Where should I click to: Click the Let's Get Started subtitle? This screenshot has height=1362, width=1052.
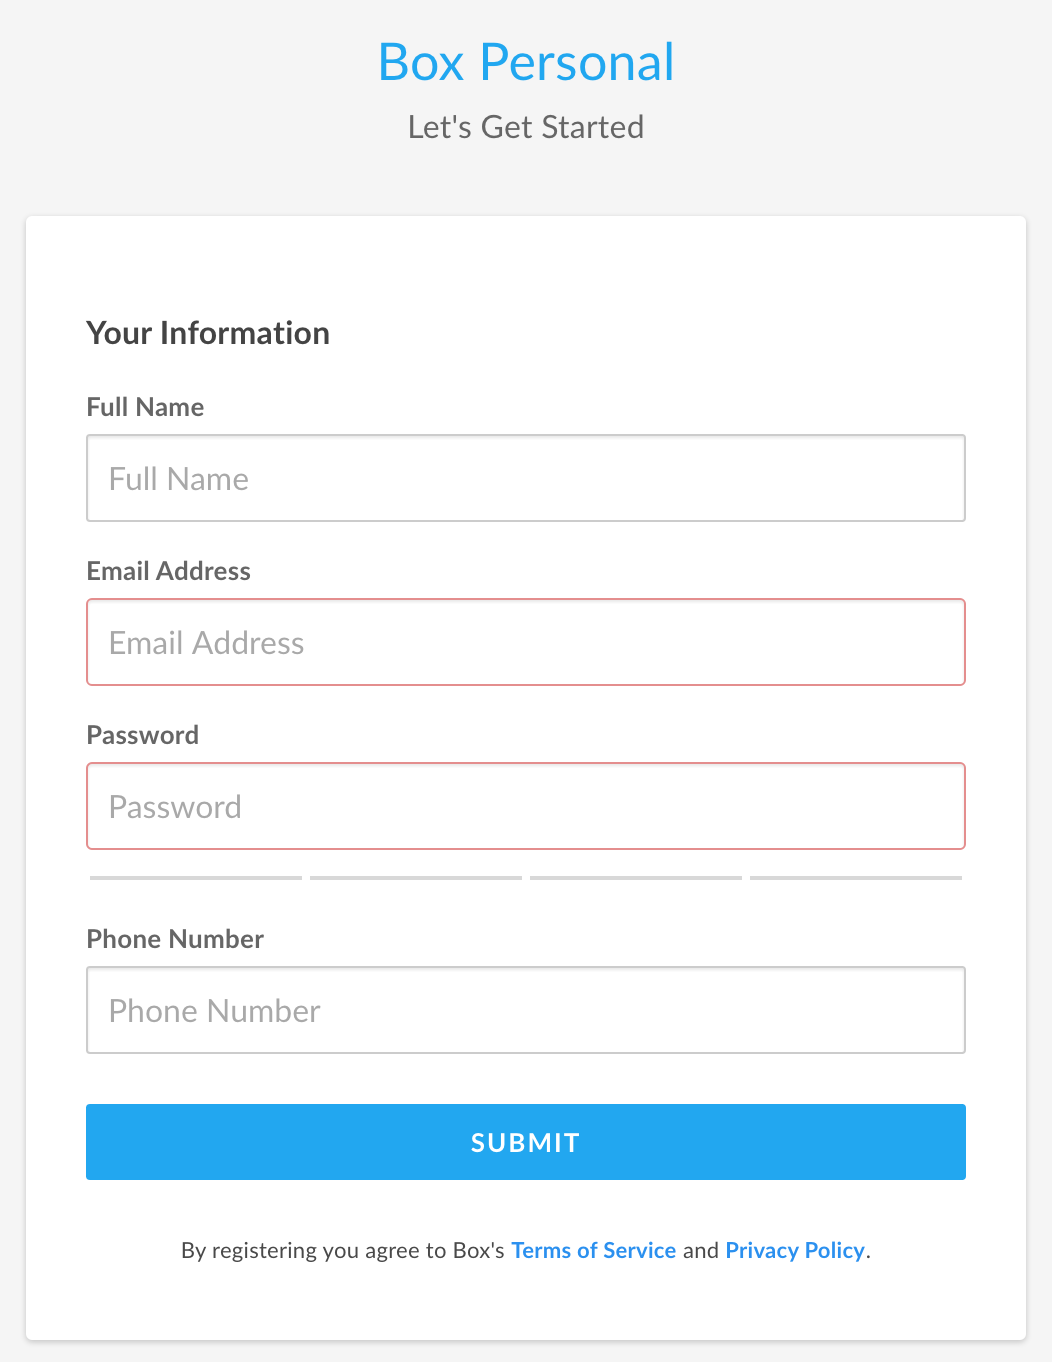tap(526, 127)
